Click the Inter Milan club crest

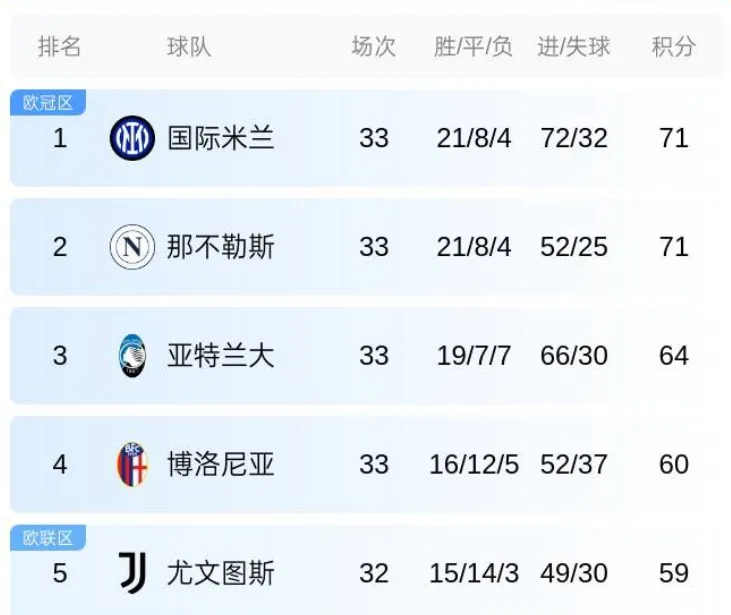tap(132, 138)
